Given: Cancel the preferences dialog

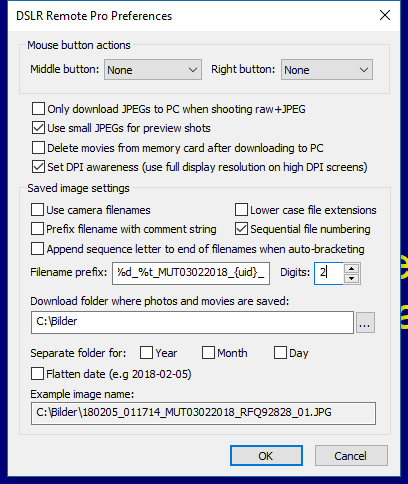Looking at the screenshot, I should coord(351,456).
